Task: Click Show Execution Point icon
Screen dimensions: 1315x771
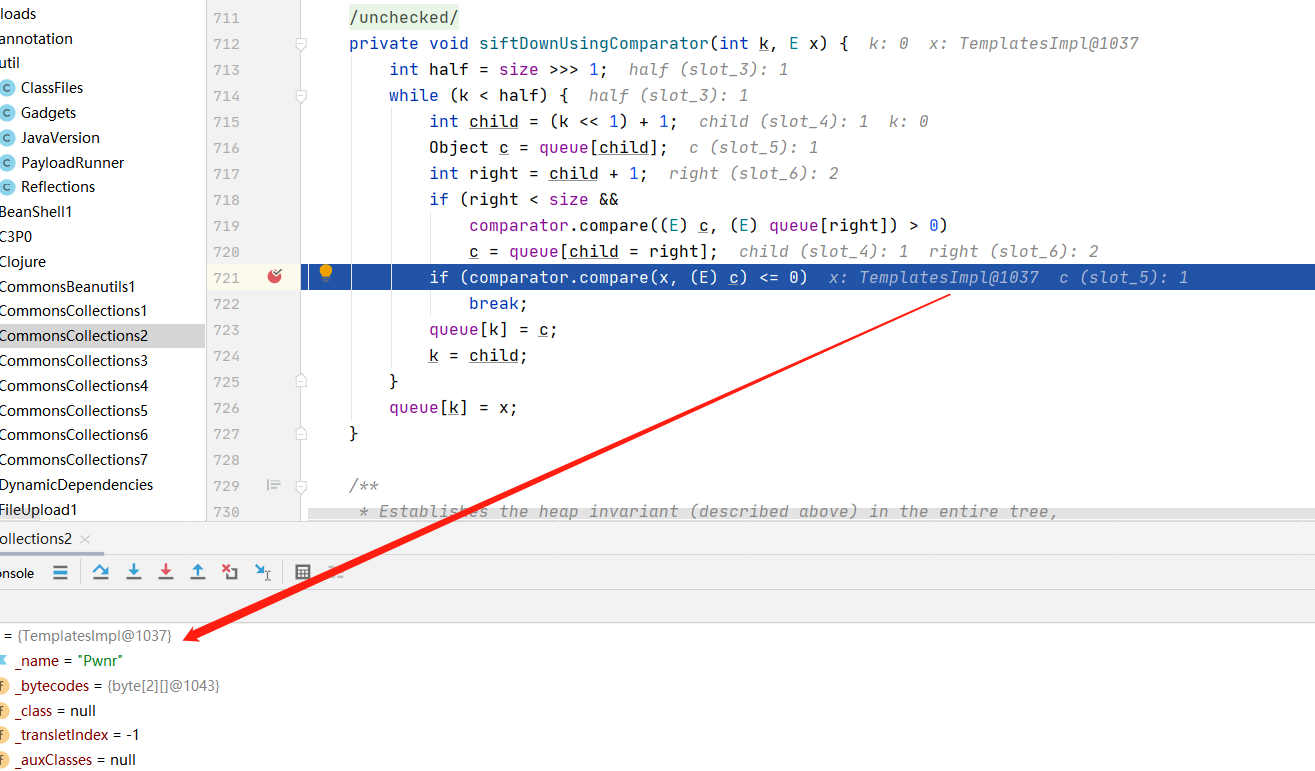Action: [x=60, y=573]
